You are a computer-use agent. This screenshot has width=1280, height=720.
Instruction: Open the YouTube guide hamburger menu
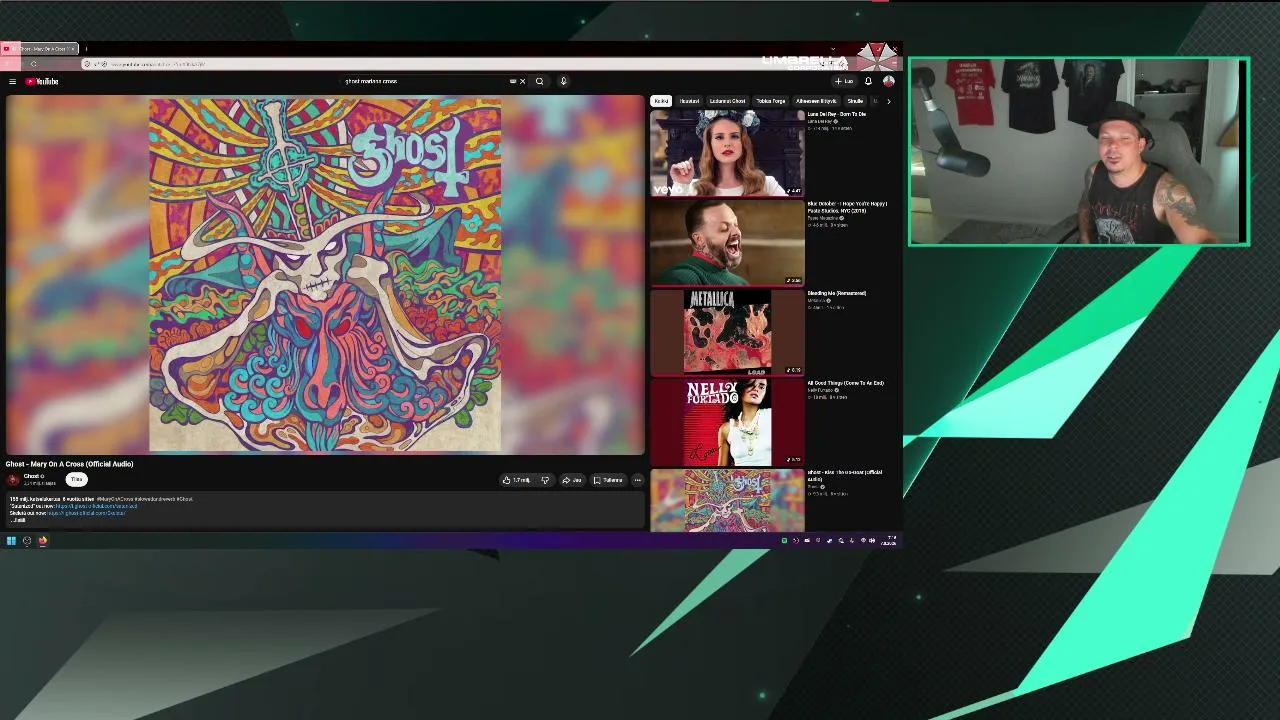12,82
